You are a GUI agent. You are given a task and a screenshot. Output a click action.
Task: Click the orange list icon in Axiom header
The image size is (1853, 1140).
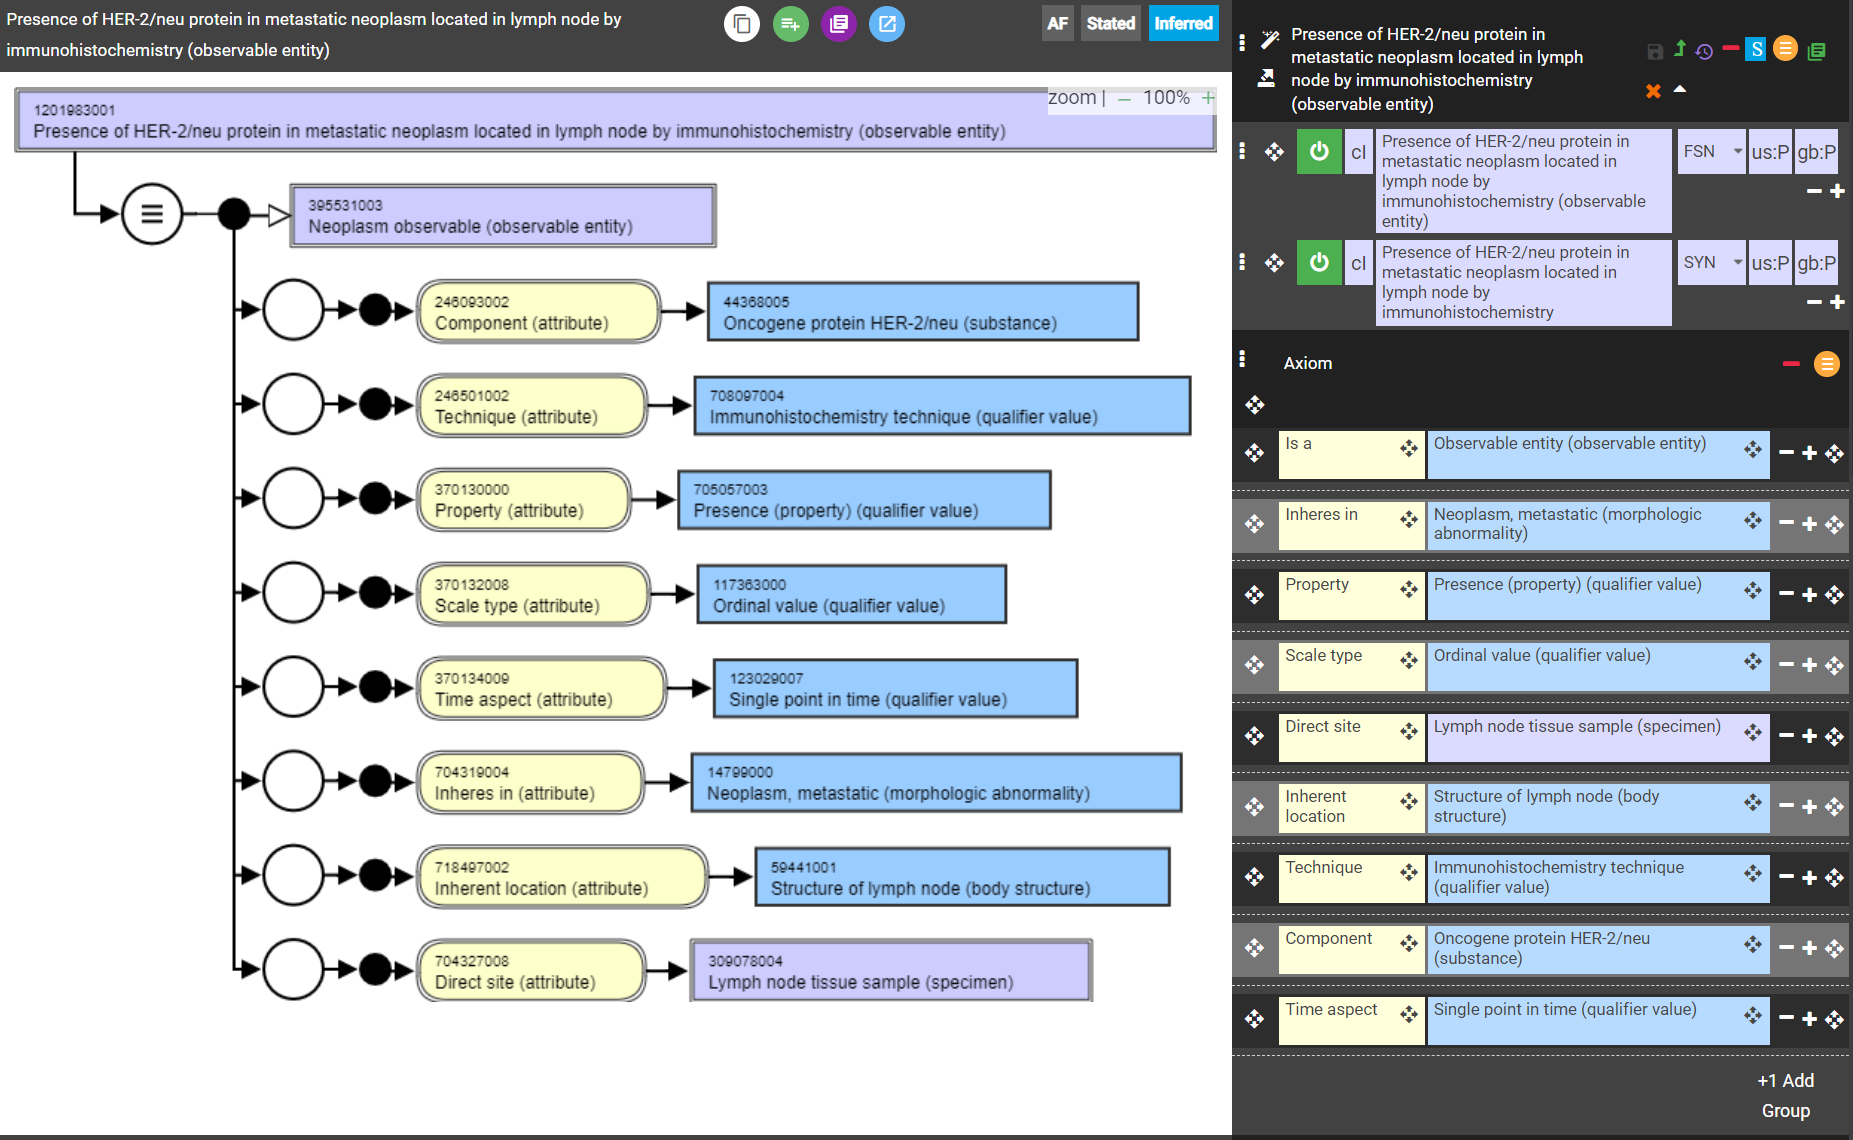click(x=1827, y=364)
